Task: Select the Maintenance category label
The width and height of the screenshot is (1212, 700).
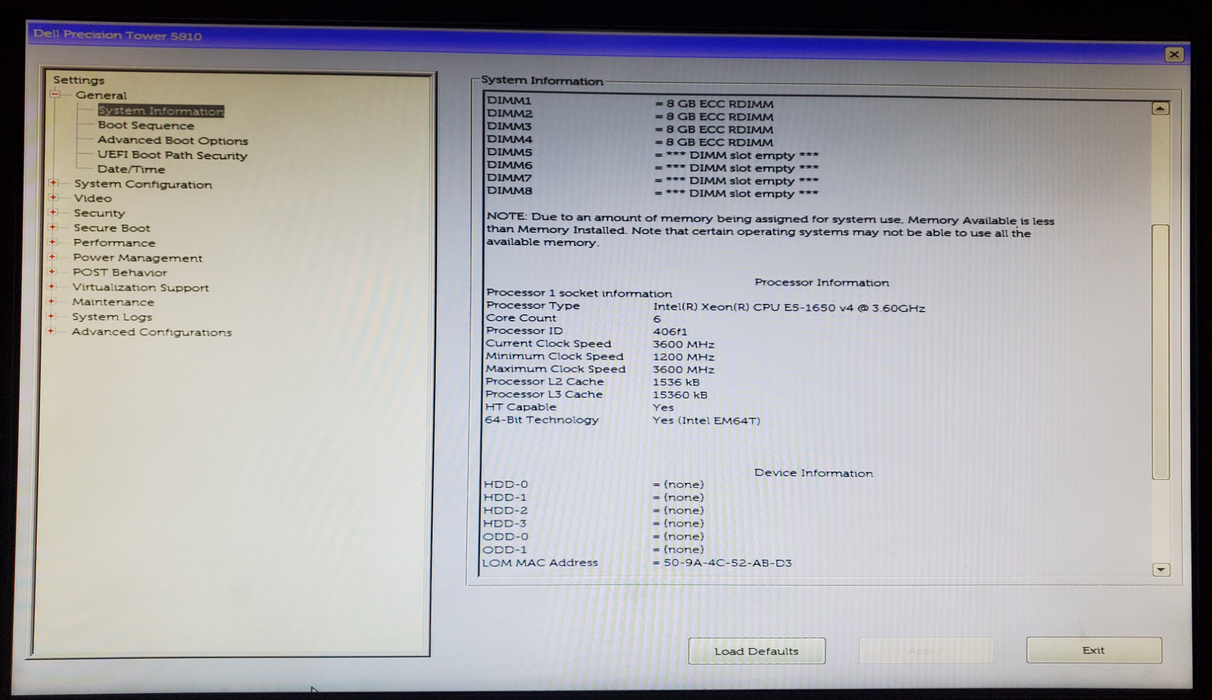Action: click(x=113, y=301)
